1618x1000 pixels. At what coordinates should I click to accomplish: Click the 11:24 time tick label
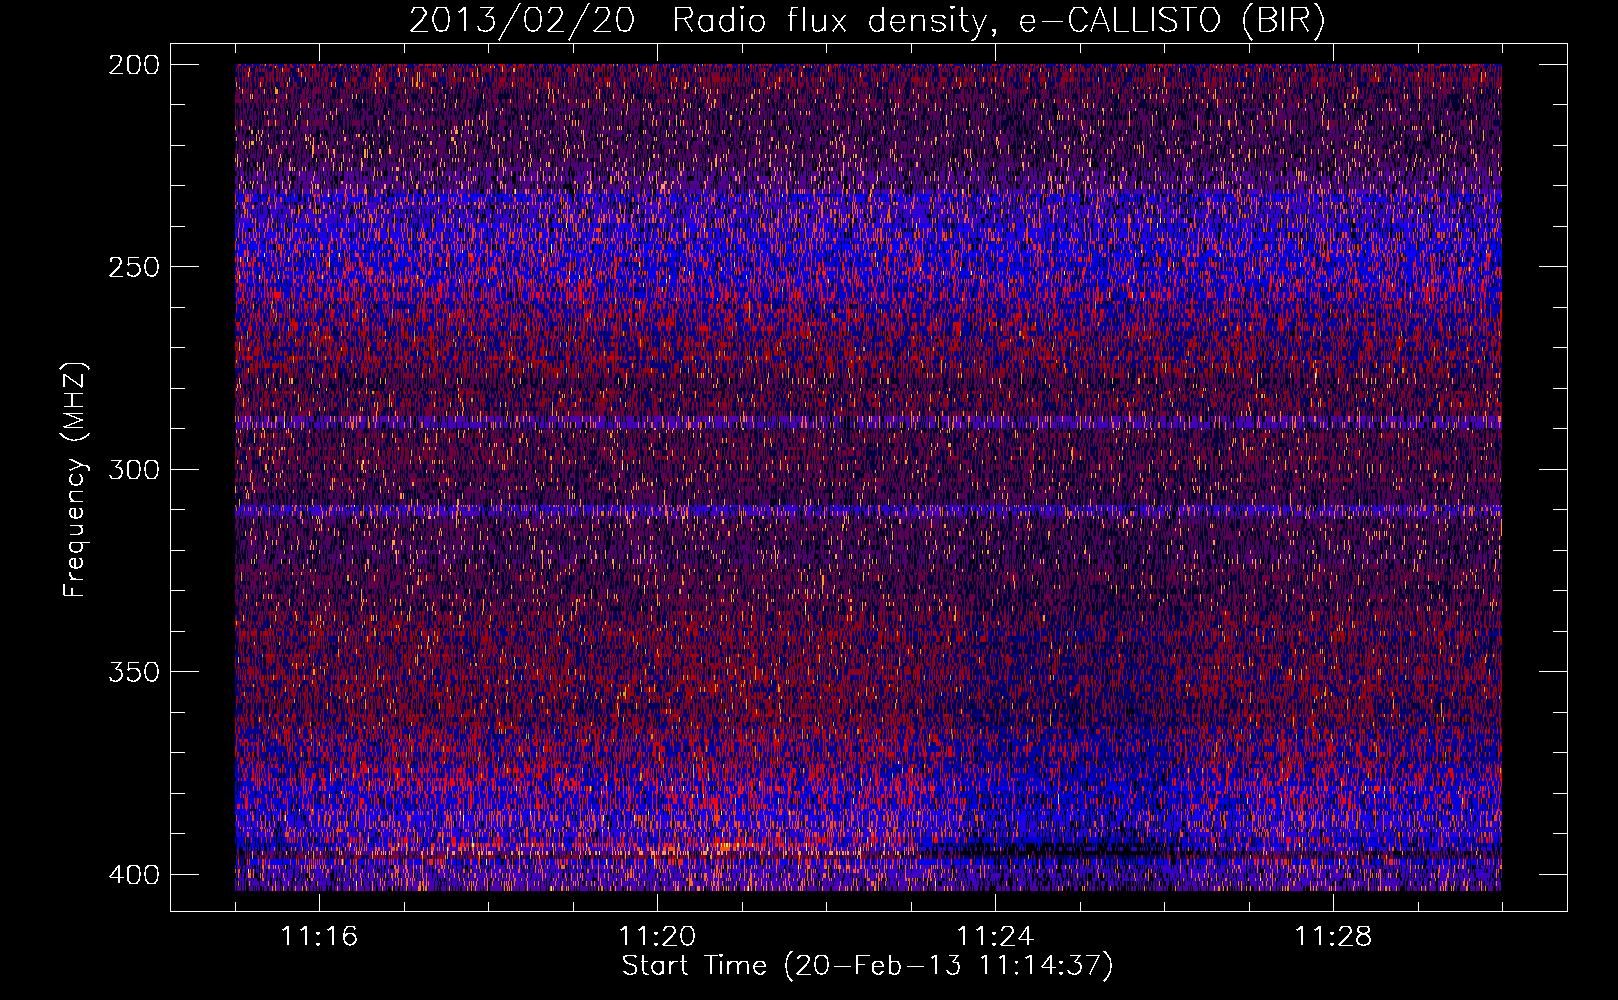pyautogui.click(x=995, y=937)
